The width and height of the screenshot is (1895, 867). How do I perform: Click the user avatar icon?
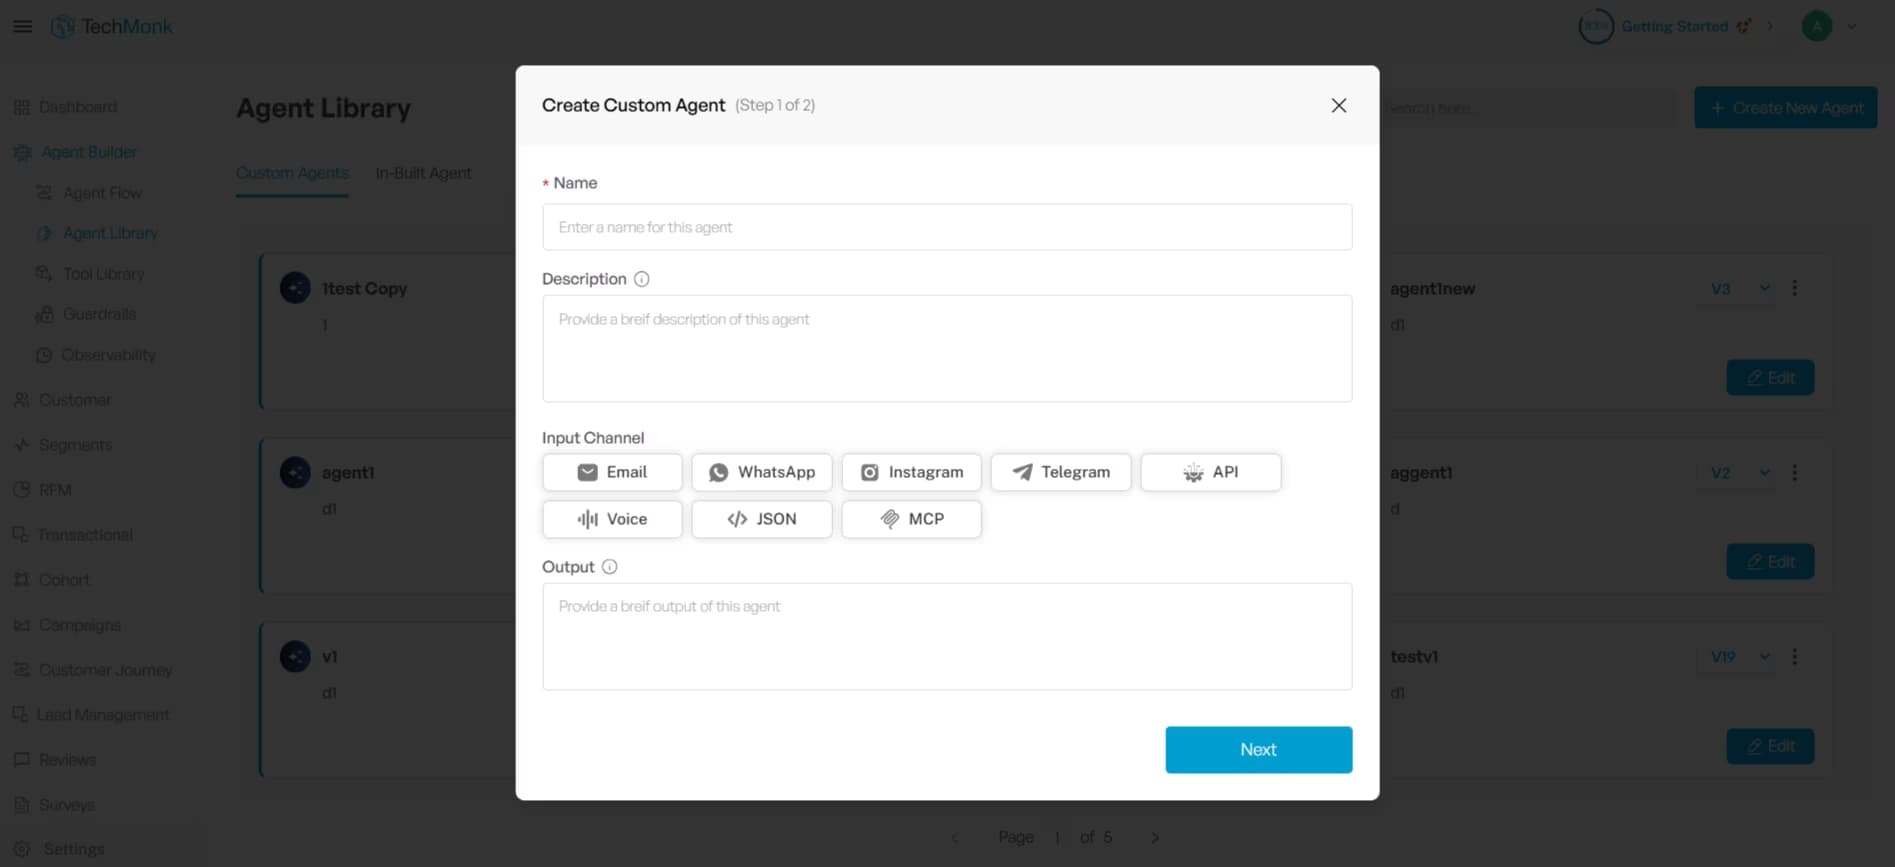coord(1817,26)
